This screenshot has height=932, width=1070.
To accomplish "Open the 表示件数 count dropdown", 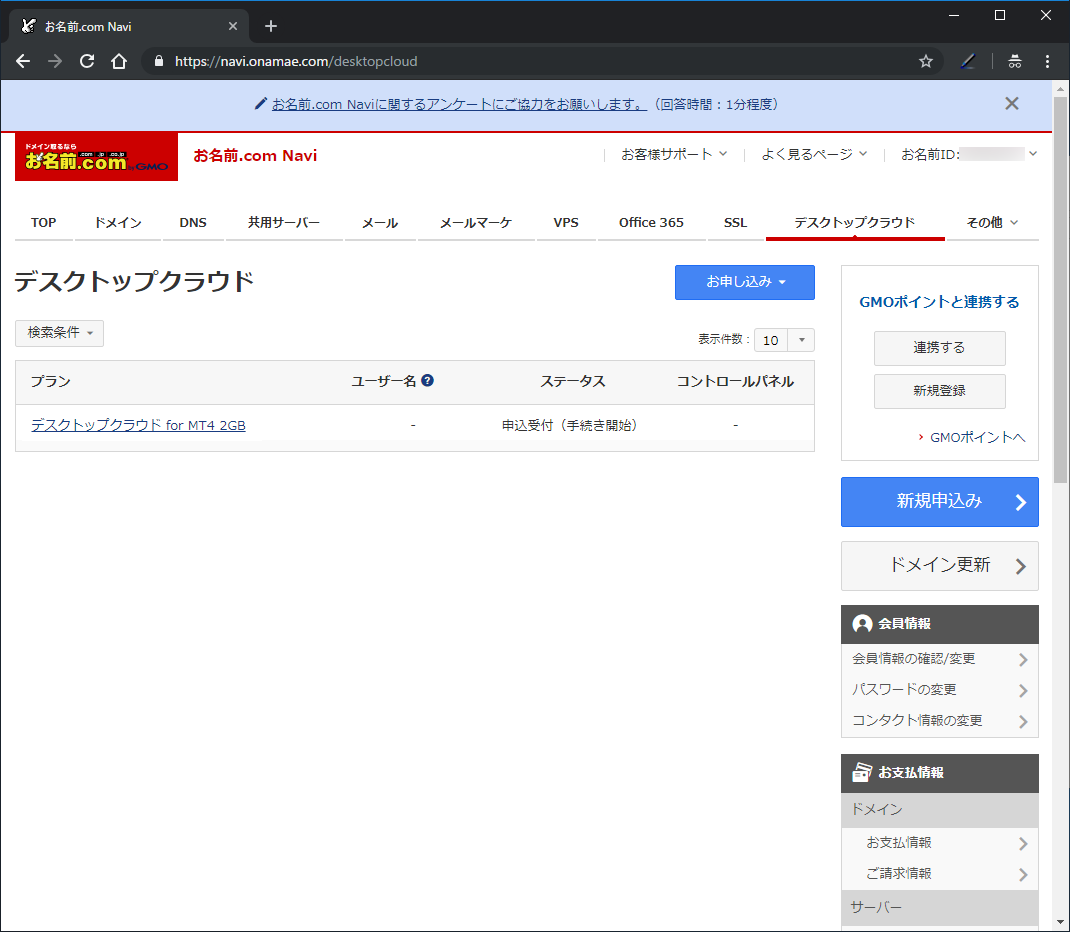I will coord(784,340).
